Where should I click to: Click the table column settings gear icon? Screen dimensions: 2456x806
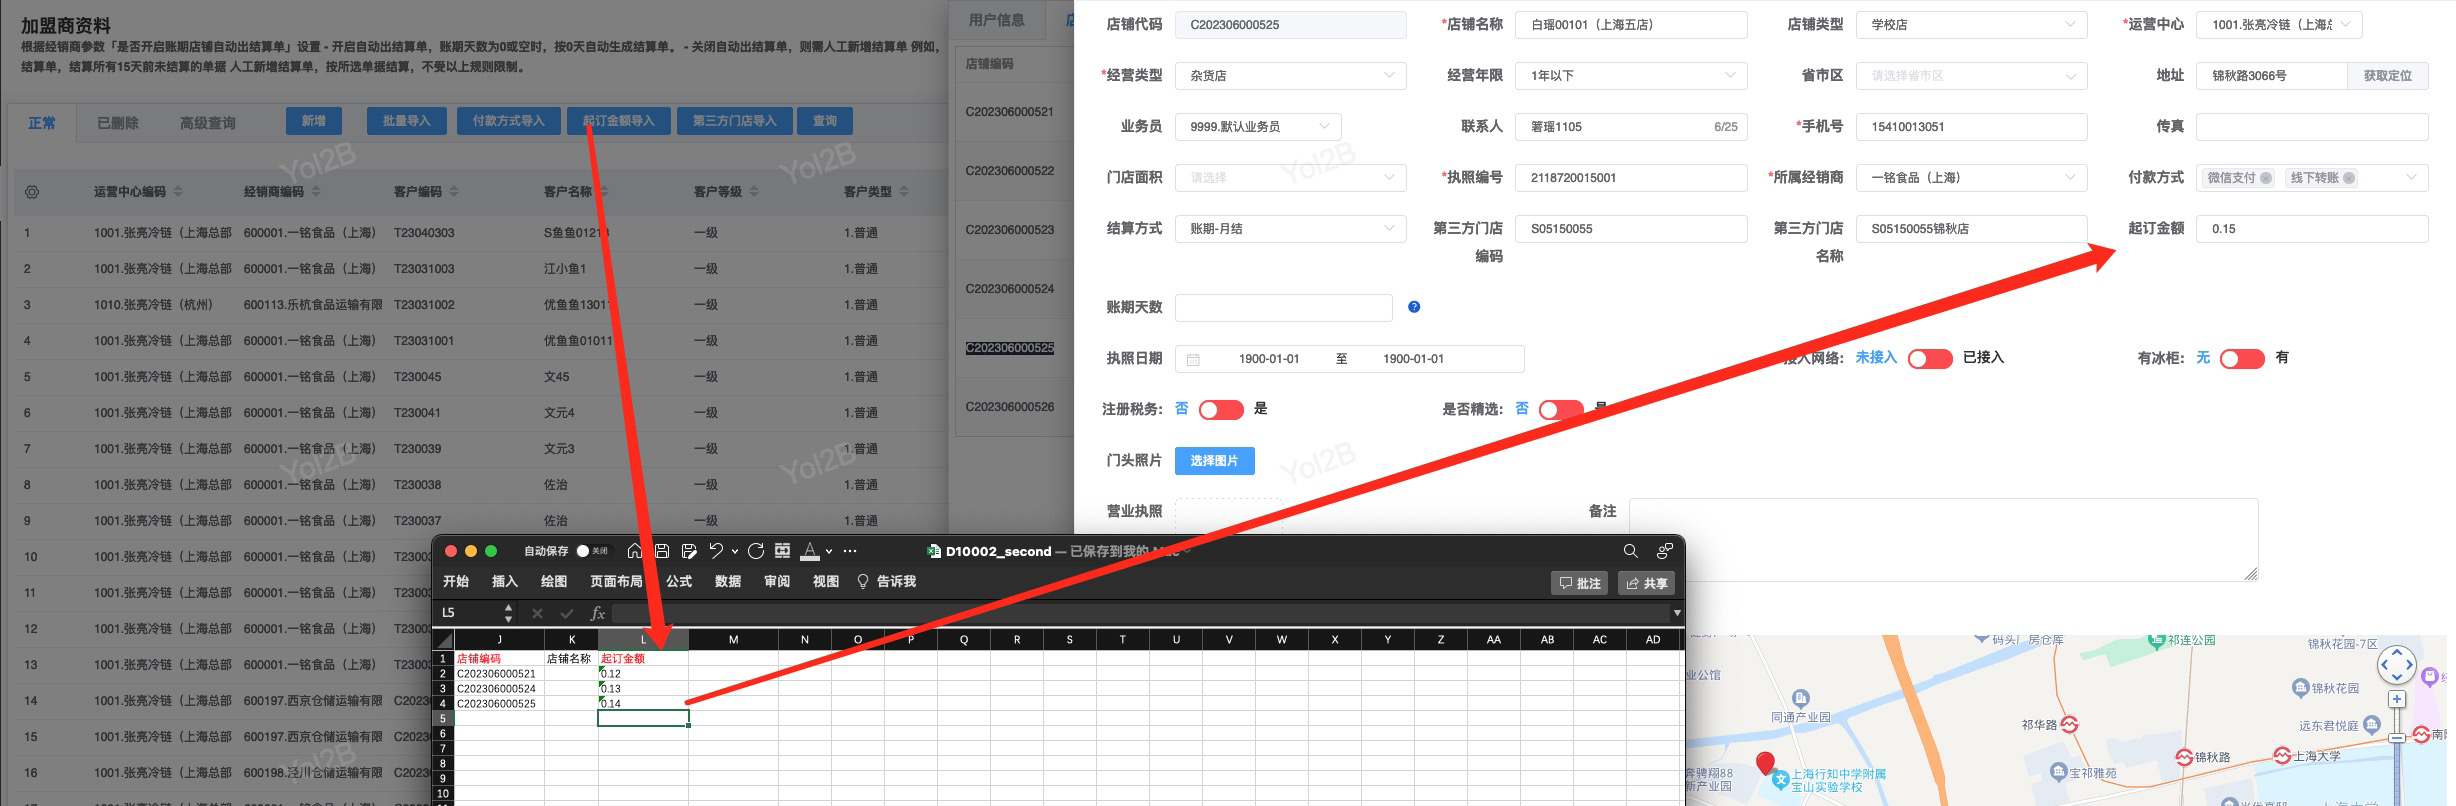[x=32, y=192]
